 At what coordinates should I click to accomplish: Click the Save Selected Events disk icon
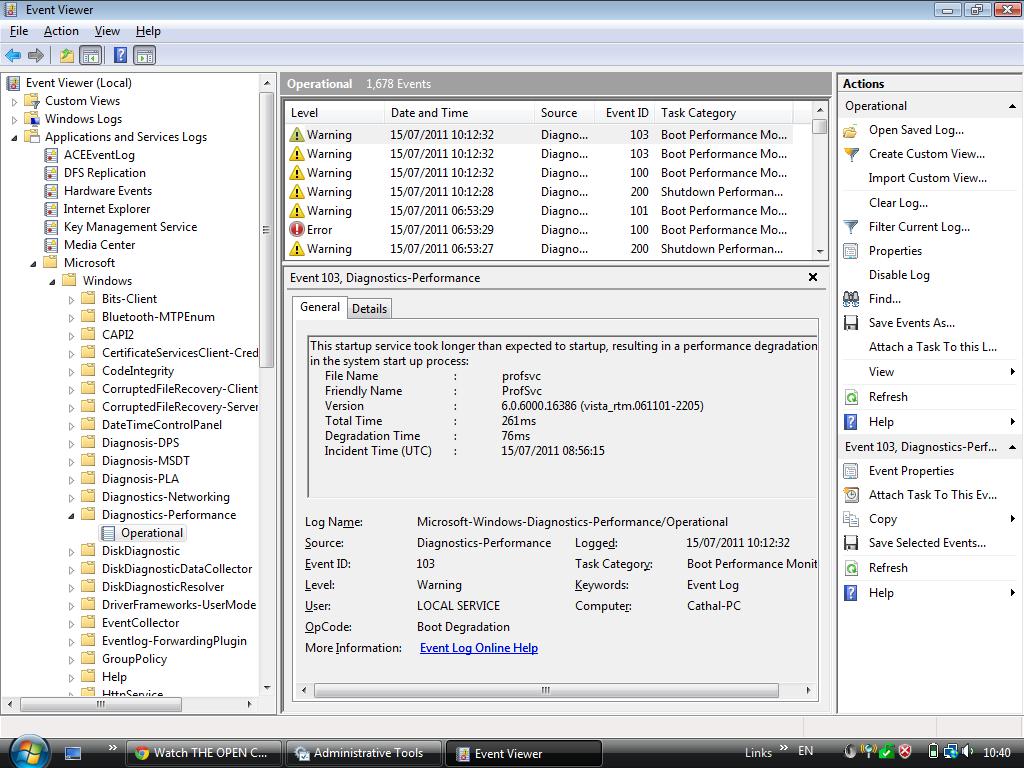(850, 543)
